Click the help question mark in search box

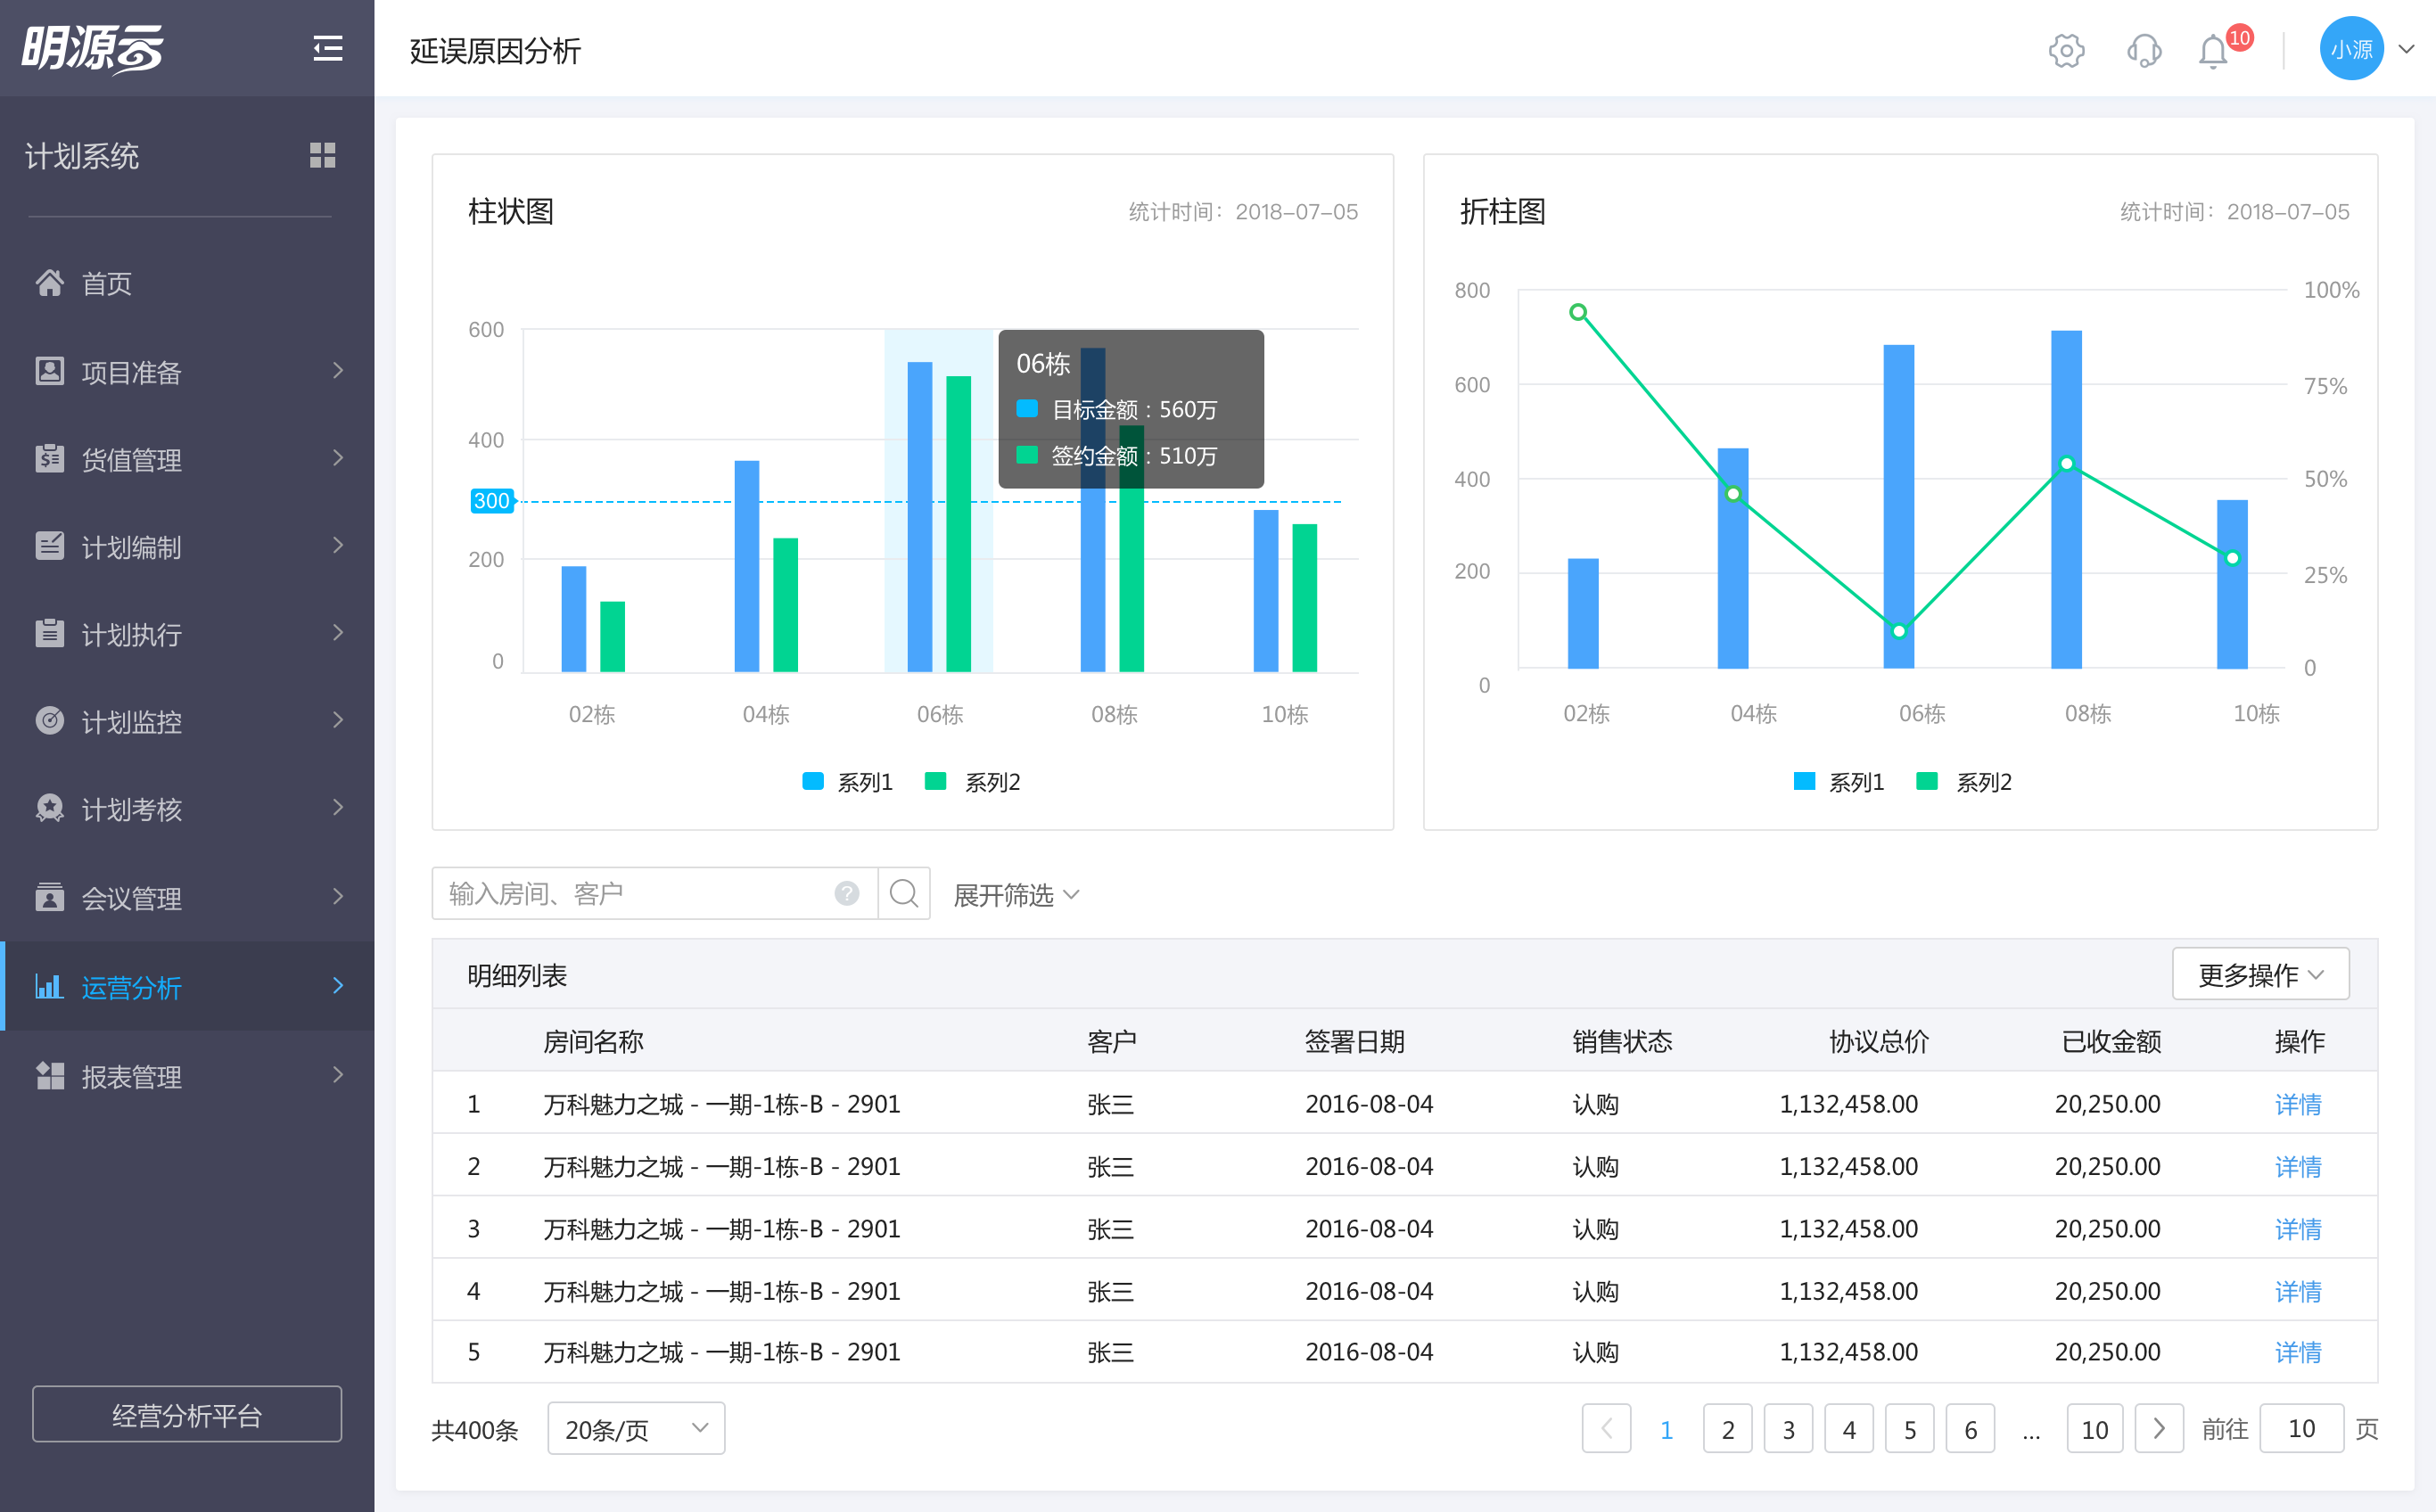click(x=846, y=893)
